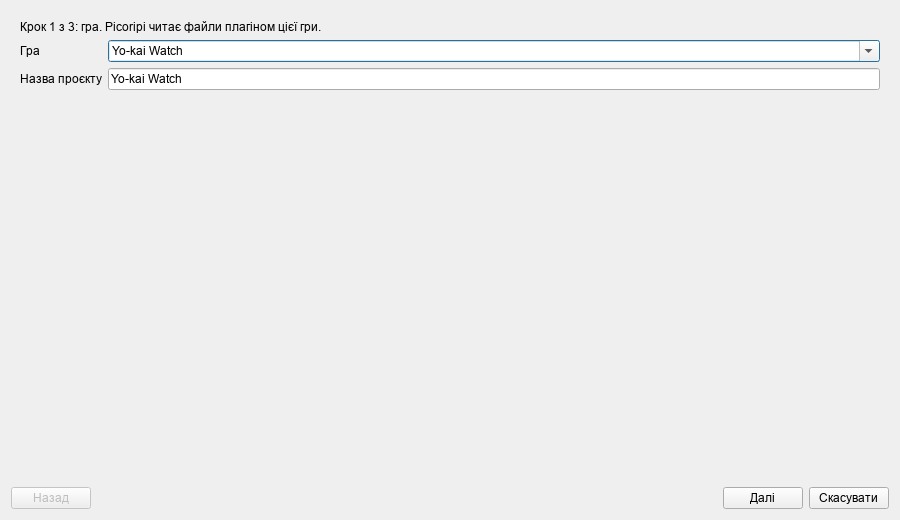This screenshot has width=900, height=520.
Task: Click the Назва проєкту label
Action: tap(61, 79)
